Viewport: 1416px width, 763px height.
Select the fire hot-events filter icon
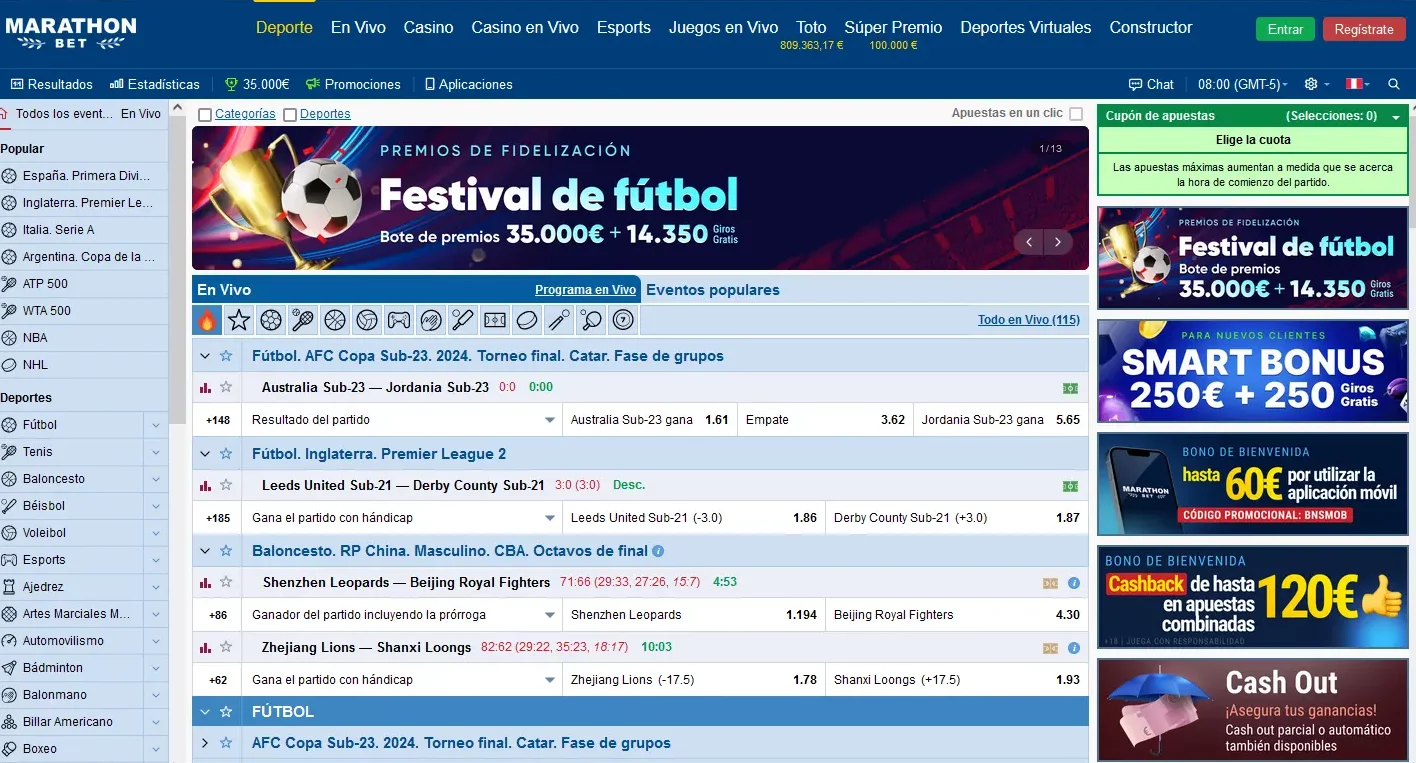point(207,320)
